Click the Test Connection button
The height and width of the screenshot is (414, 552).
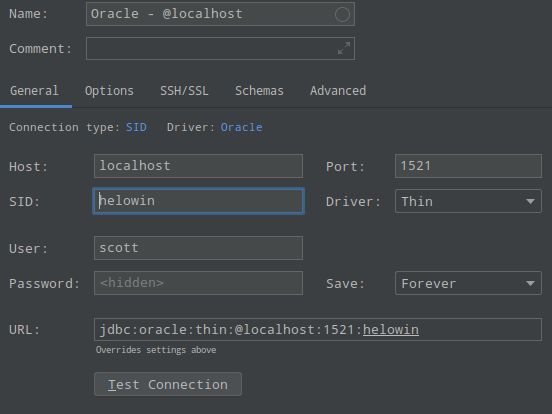coord(168,384)
